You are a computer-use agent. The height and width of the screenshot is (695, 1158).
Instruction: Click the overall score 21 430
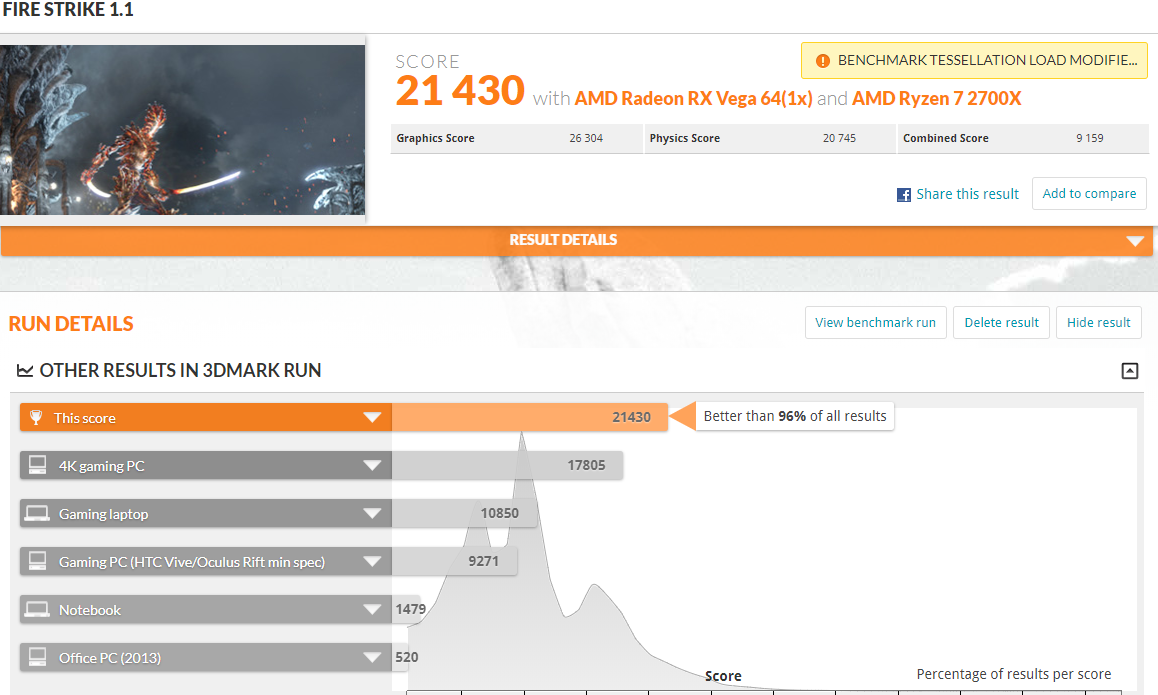pyautogui.click(x=460, y=91)
